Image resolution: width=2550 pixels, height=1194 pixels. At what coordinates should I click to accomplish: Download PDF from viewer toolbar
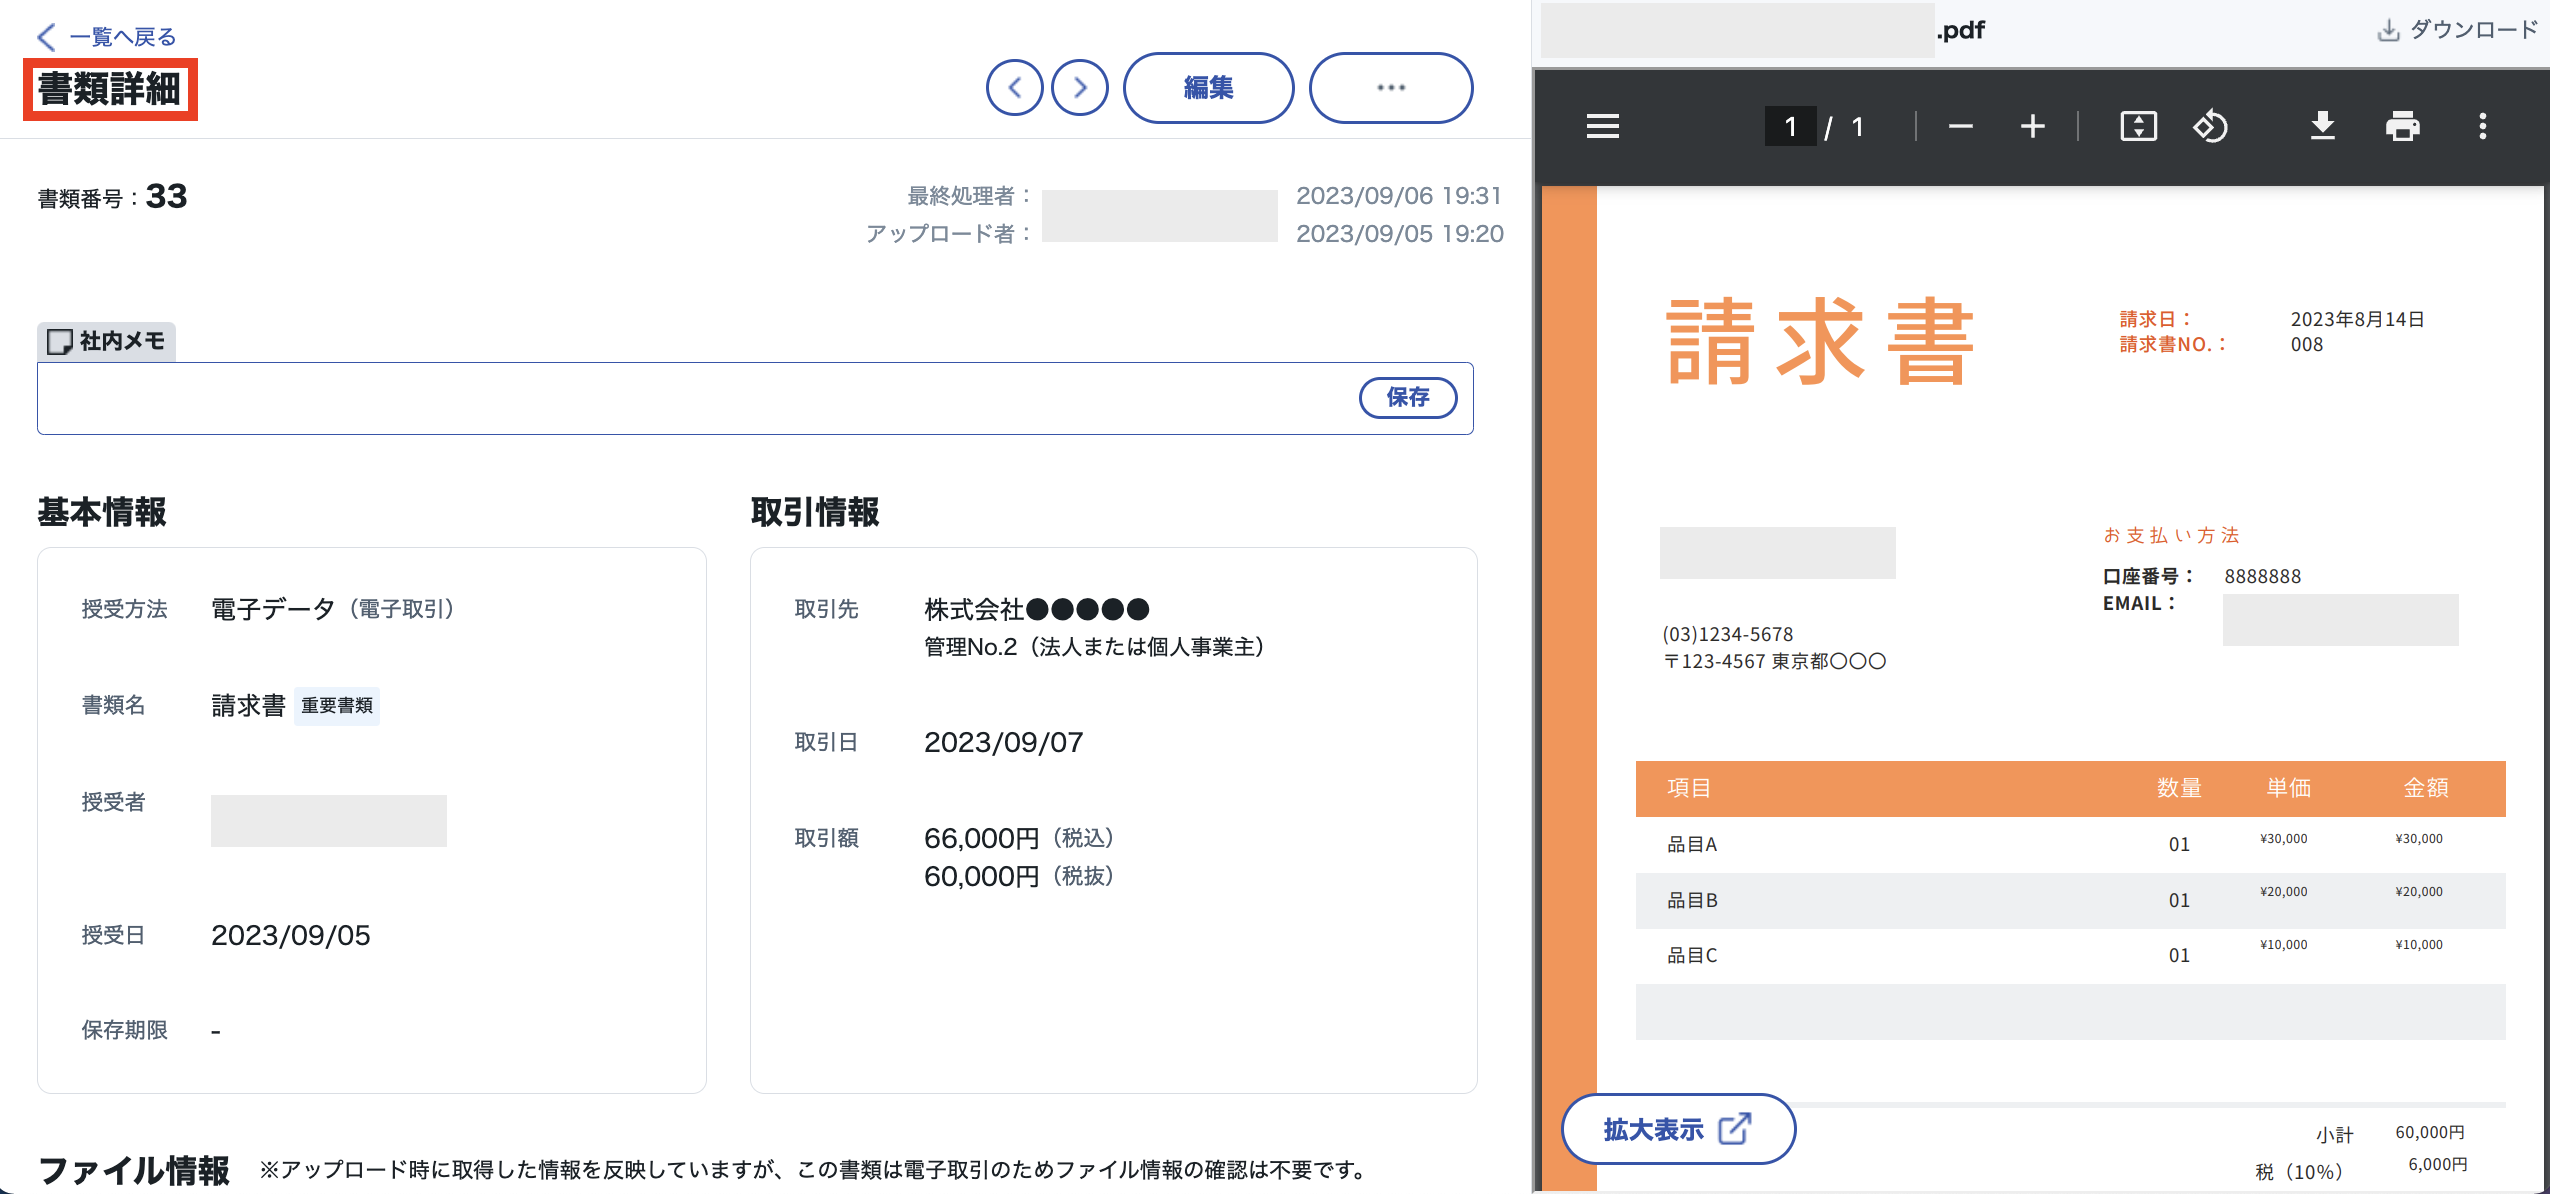(x=2322, y=127)
